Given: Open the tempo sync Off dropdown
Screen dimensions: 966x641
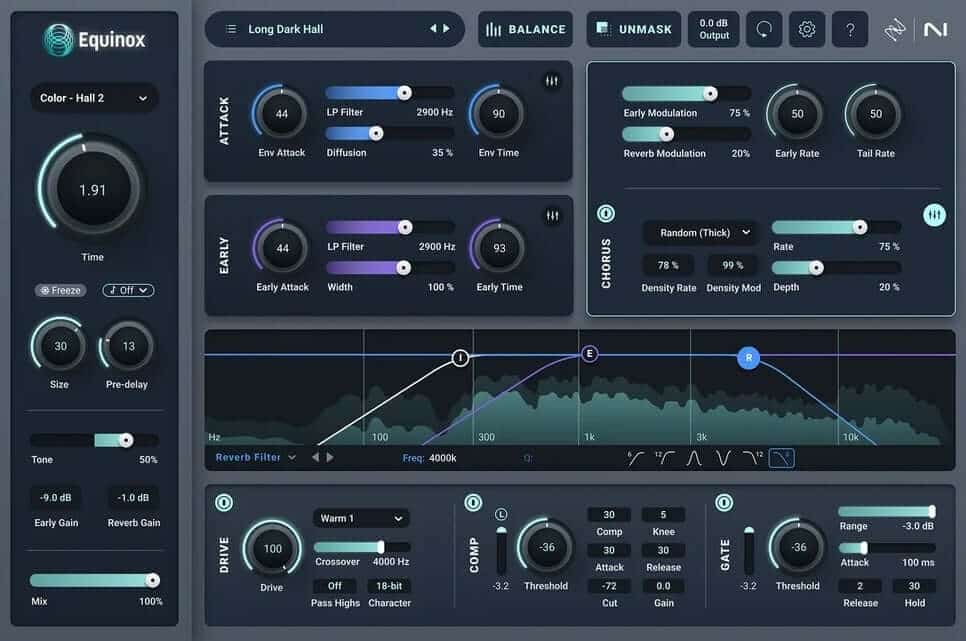Looking at the screenshot, I should pyautogui.click(x=128, y=290).
